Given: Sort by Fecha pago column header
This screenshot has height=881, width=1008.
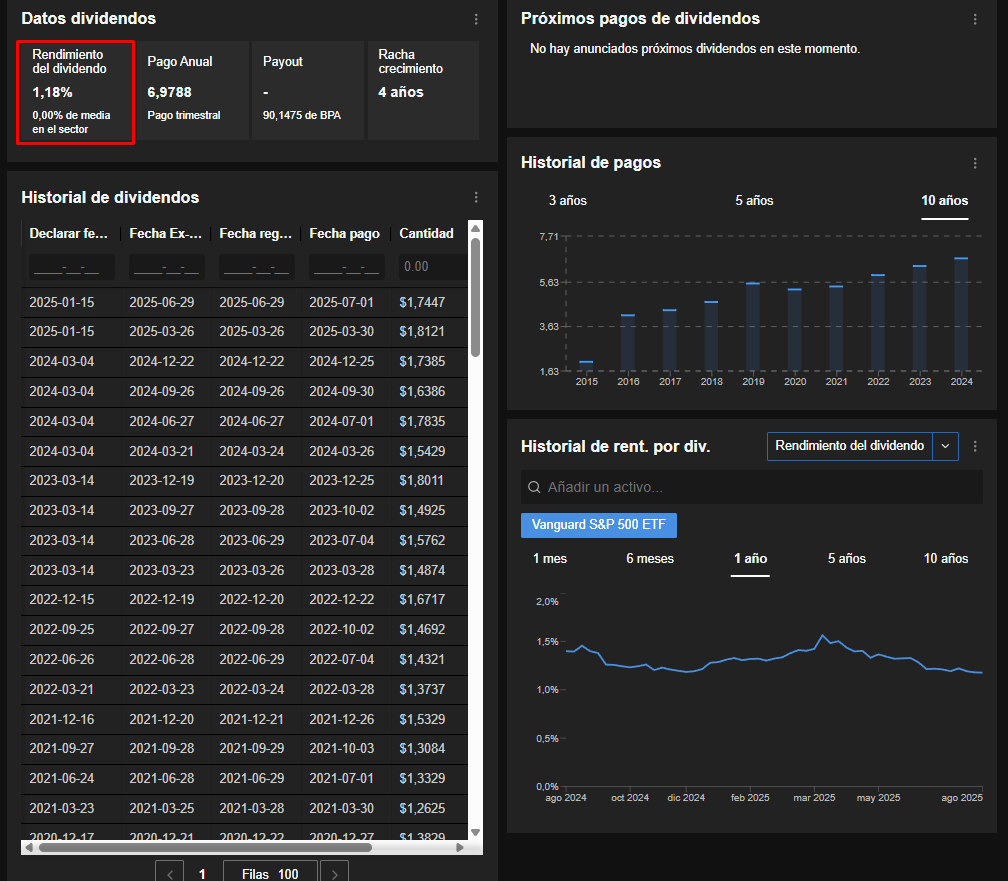Looking at the screenshot, I should point(345,233).
